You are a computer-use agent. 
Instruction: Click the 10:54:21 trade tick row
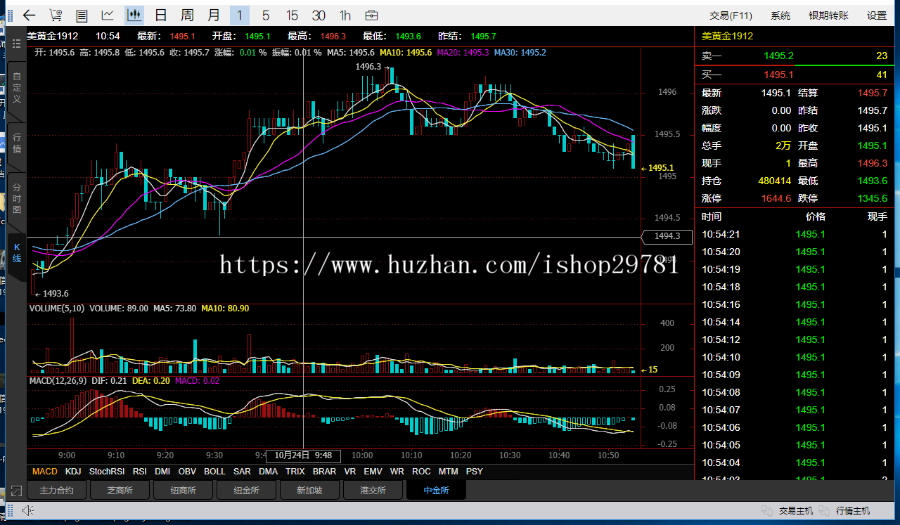tap(794, 234)
